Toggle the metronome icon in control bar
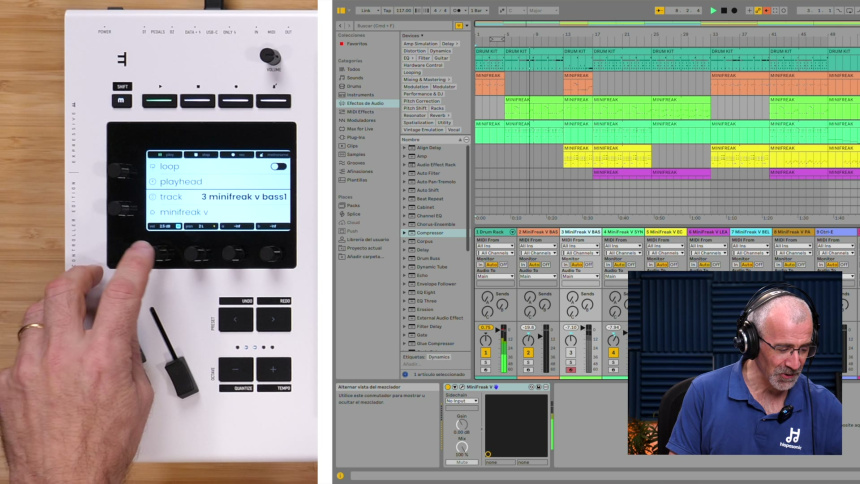This screenshot has height=484, width=860. pyautogui.click(x=457, y=10)
